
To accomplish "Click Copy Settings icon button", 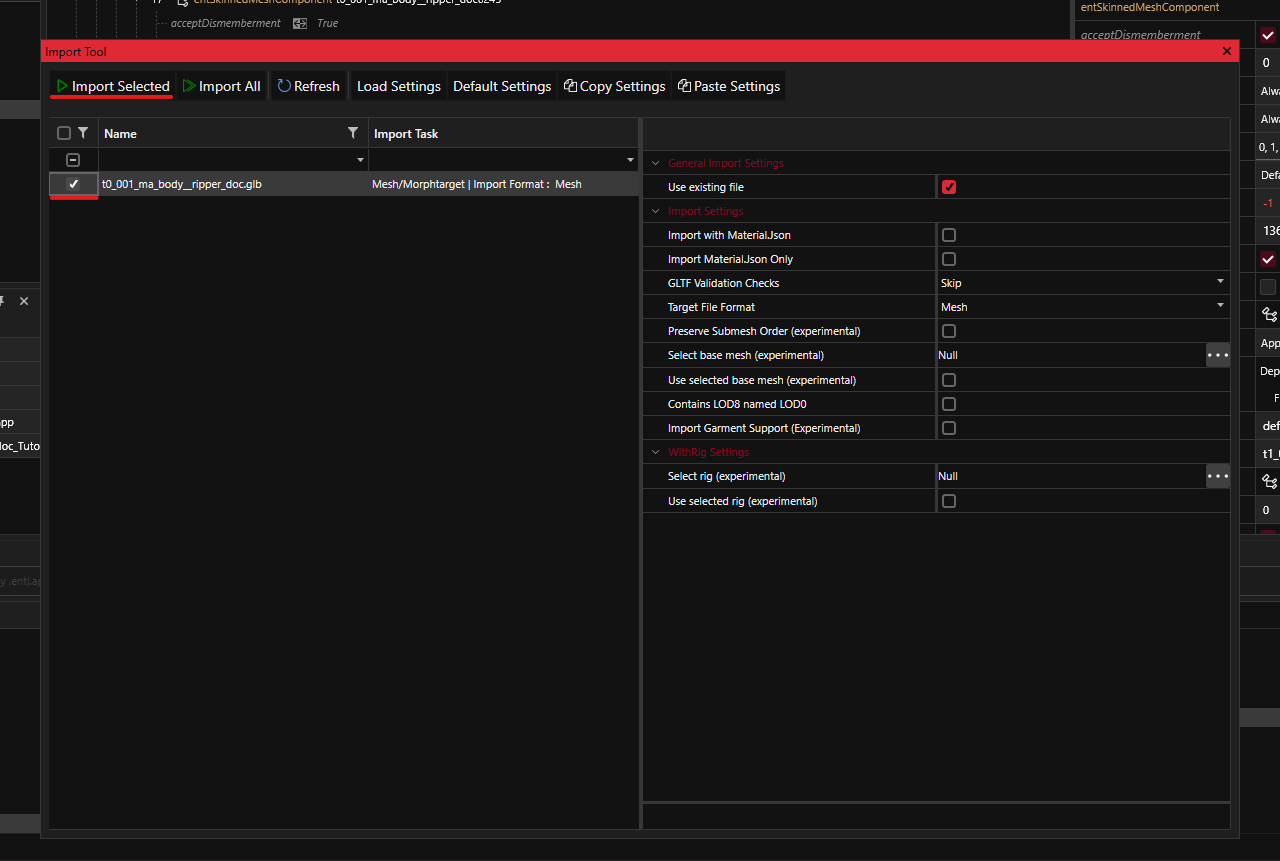I will (x=614, y=86).
